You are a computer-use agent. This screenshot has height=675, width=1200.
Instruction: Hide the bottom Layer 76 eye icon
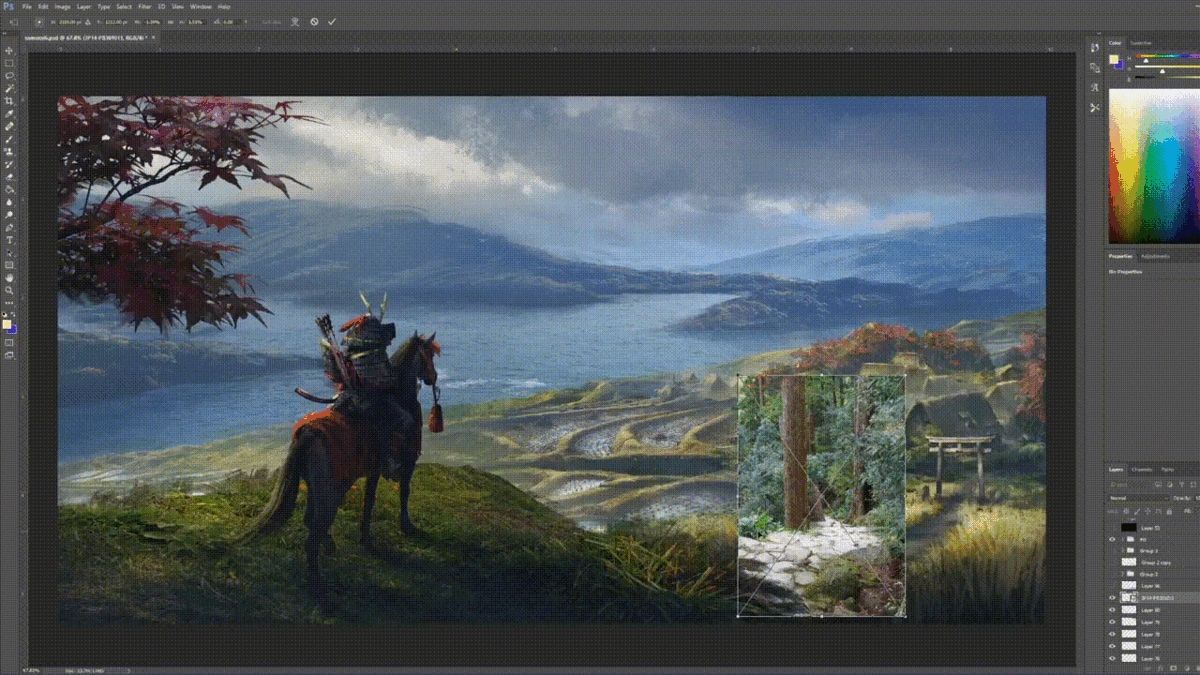(1112, 658)
